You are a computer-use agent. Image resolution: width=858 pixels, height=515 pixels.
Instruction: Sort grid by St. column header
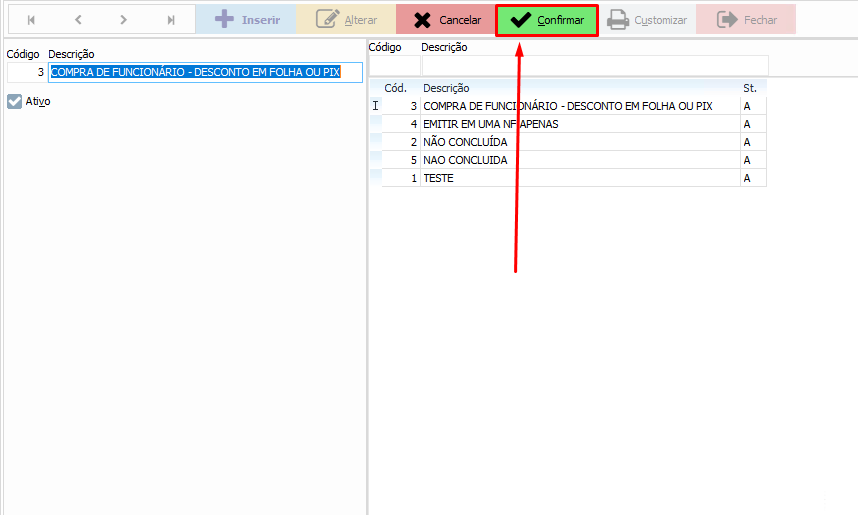click(x=752, y=88)
